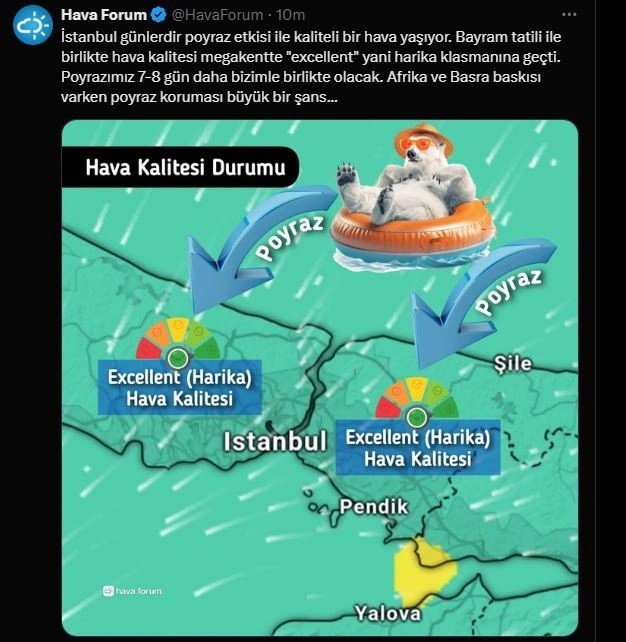Click the hava forum watermark logo
Viewport: 626px width, 642px height.
click(132, 591)
